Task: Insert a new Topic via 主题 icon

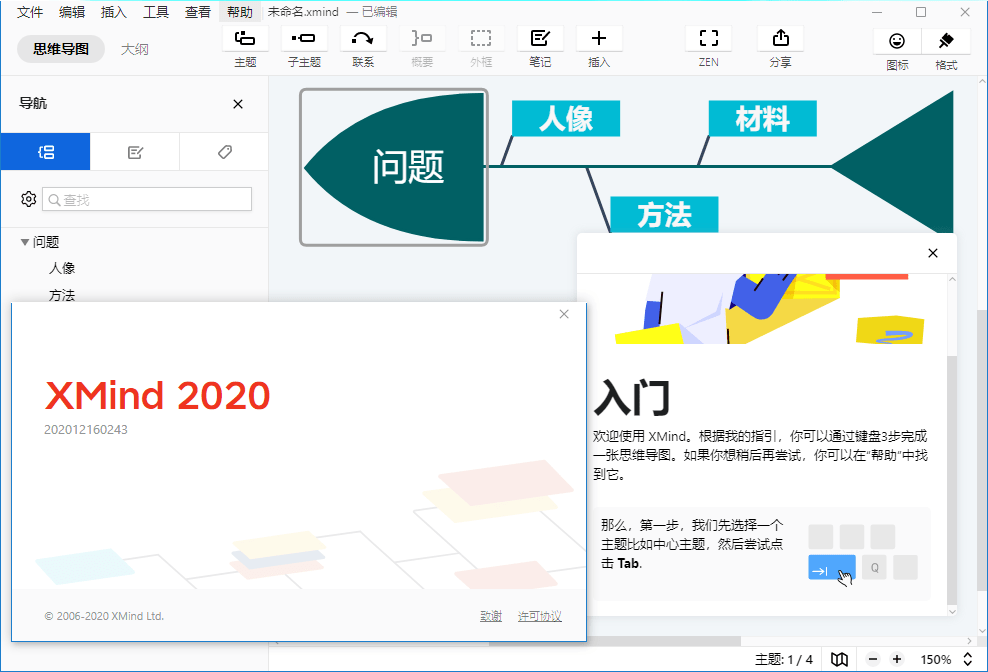Action: pos(245,39)
